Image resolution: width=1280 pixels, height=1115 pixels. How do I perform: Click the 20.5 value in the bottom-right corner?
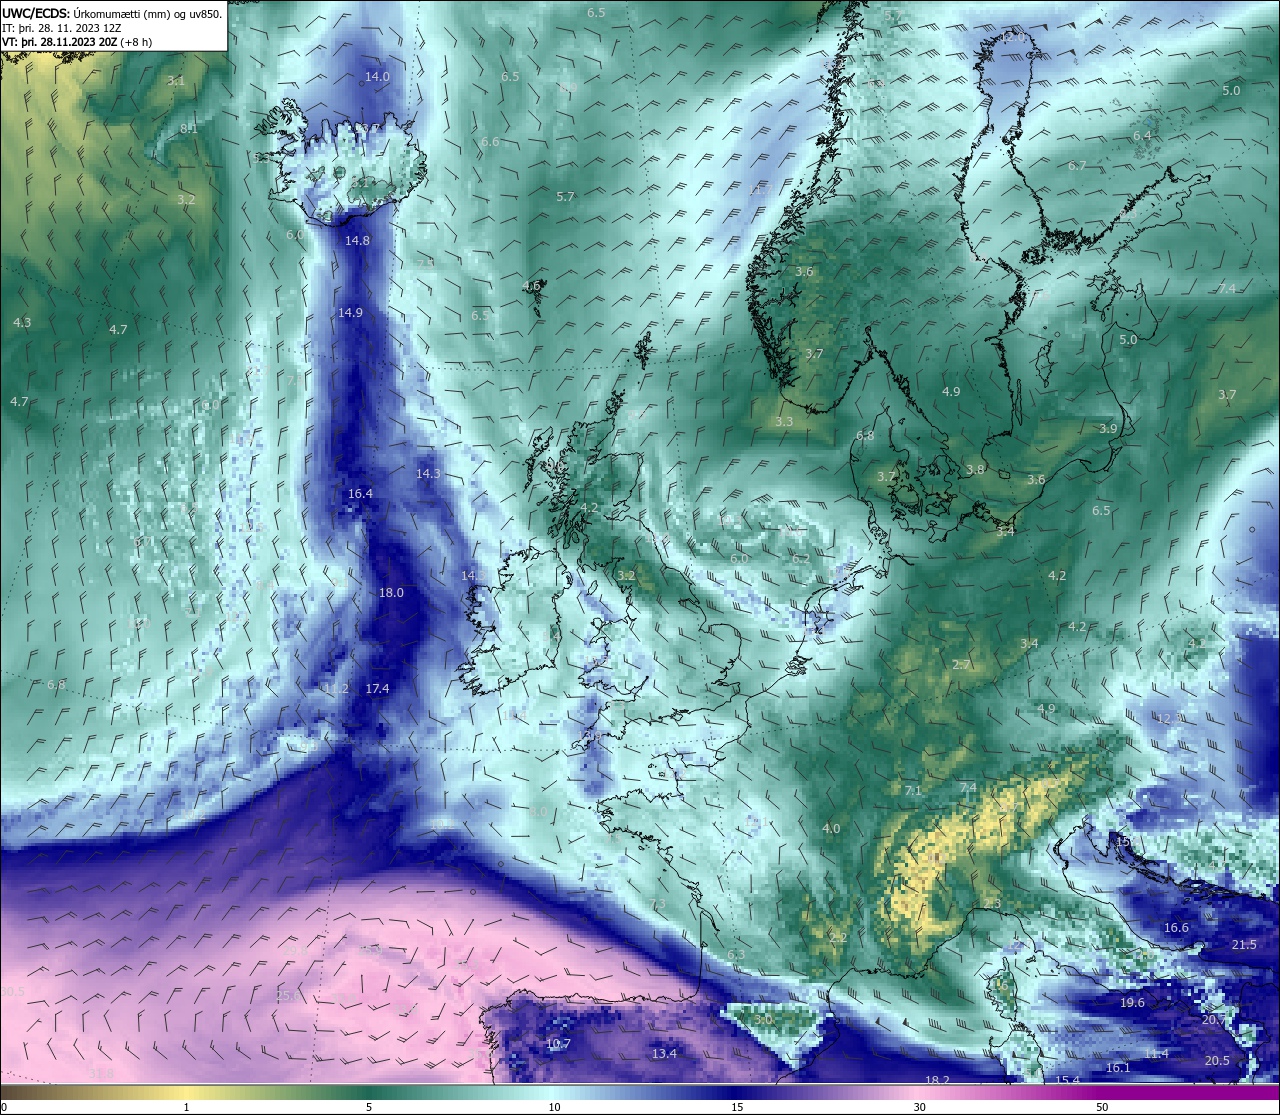click(x=1217, y=1061)
